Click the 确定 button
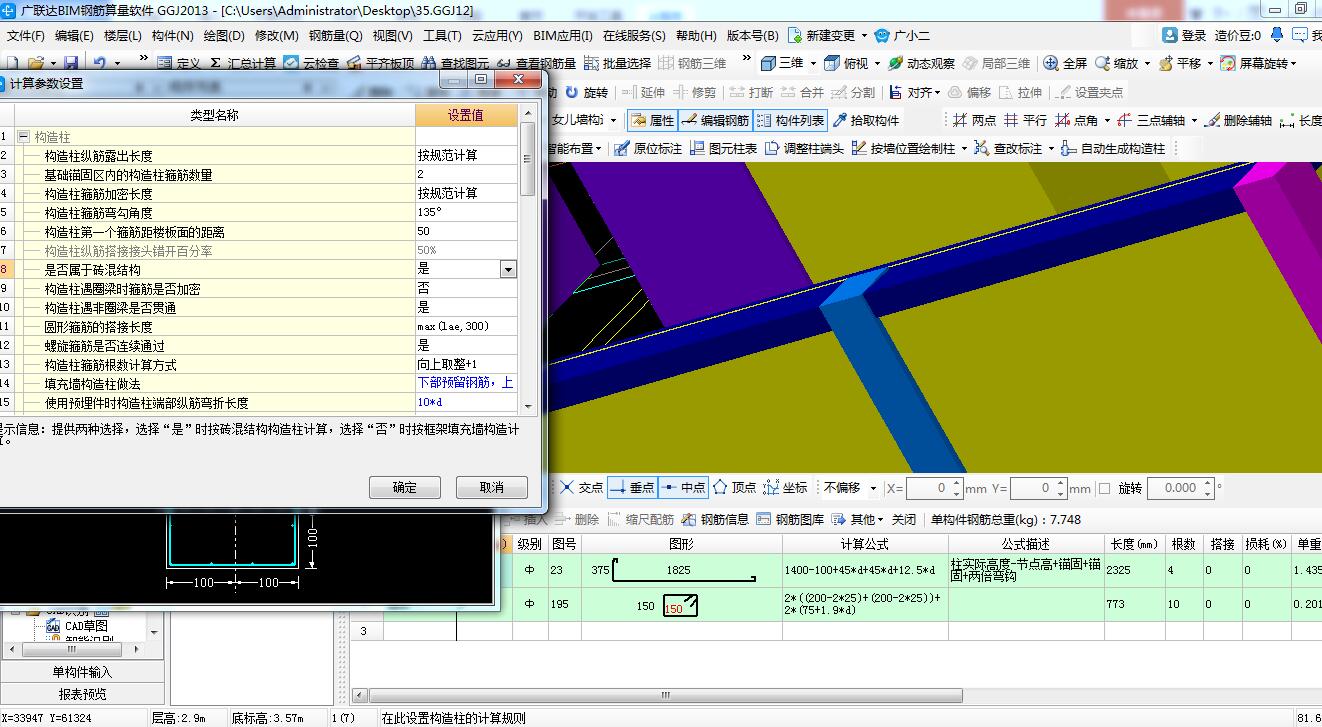This screenshot has width=1322, height=727. (x=405, y=487)
